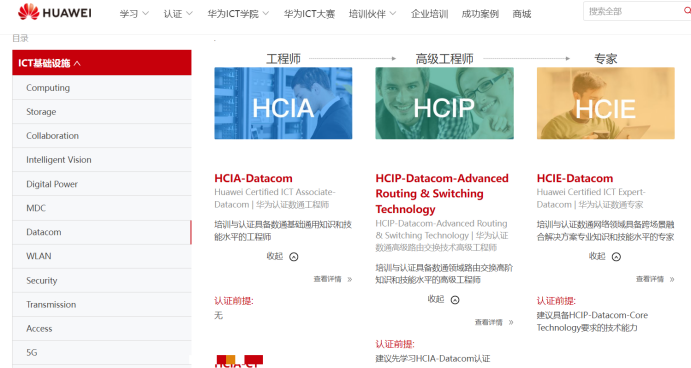The image size is (691, 368).
Task: Click 查看详情 for HCIE-Datacom
Action: 650,279
